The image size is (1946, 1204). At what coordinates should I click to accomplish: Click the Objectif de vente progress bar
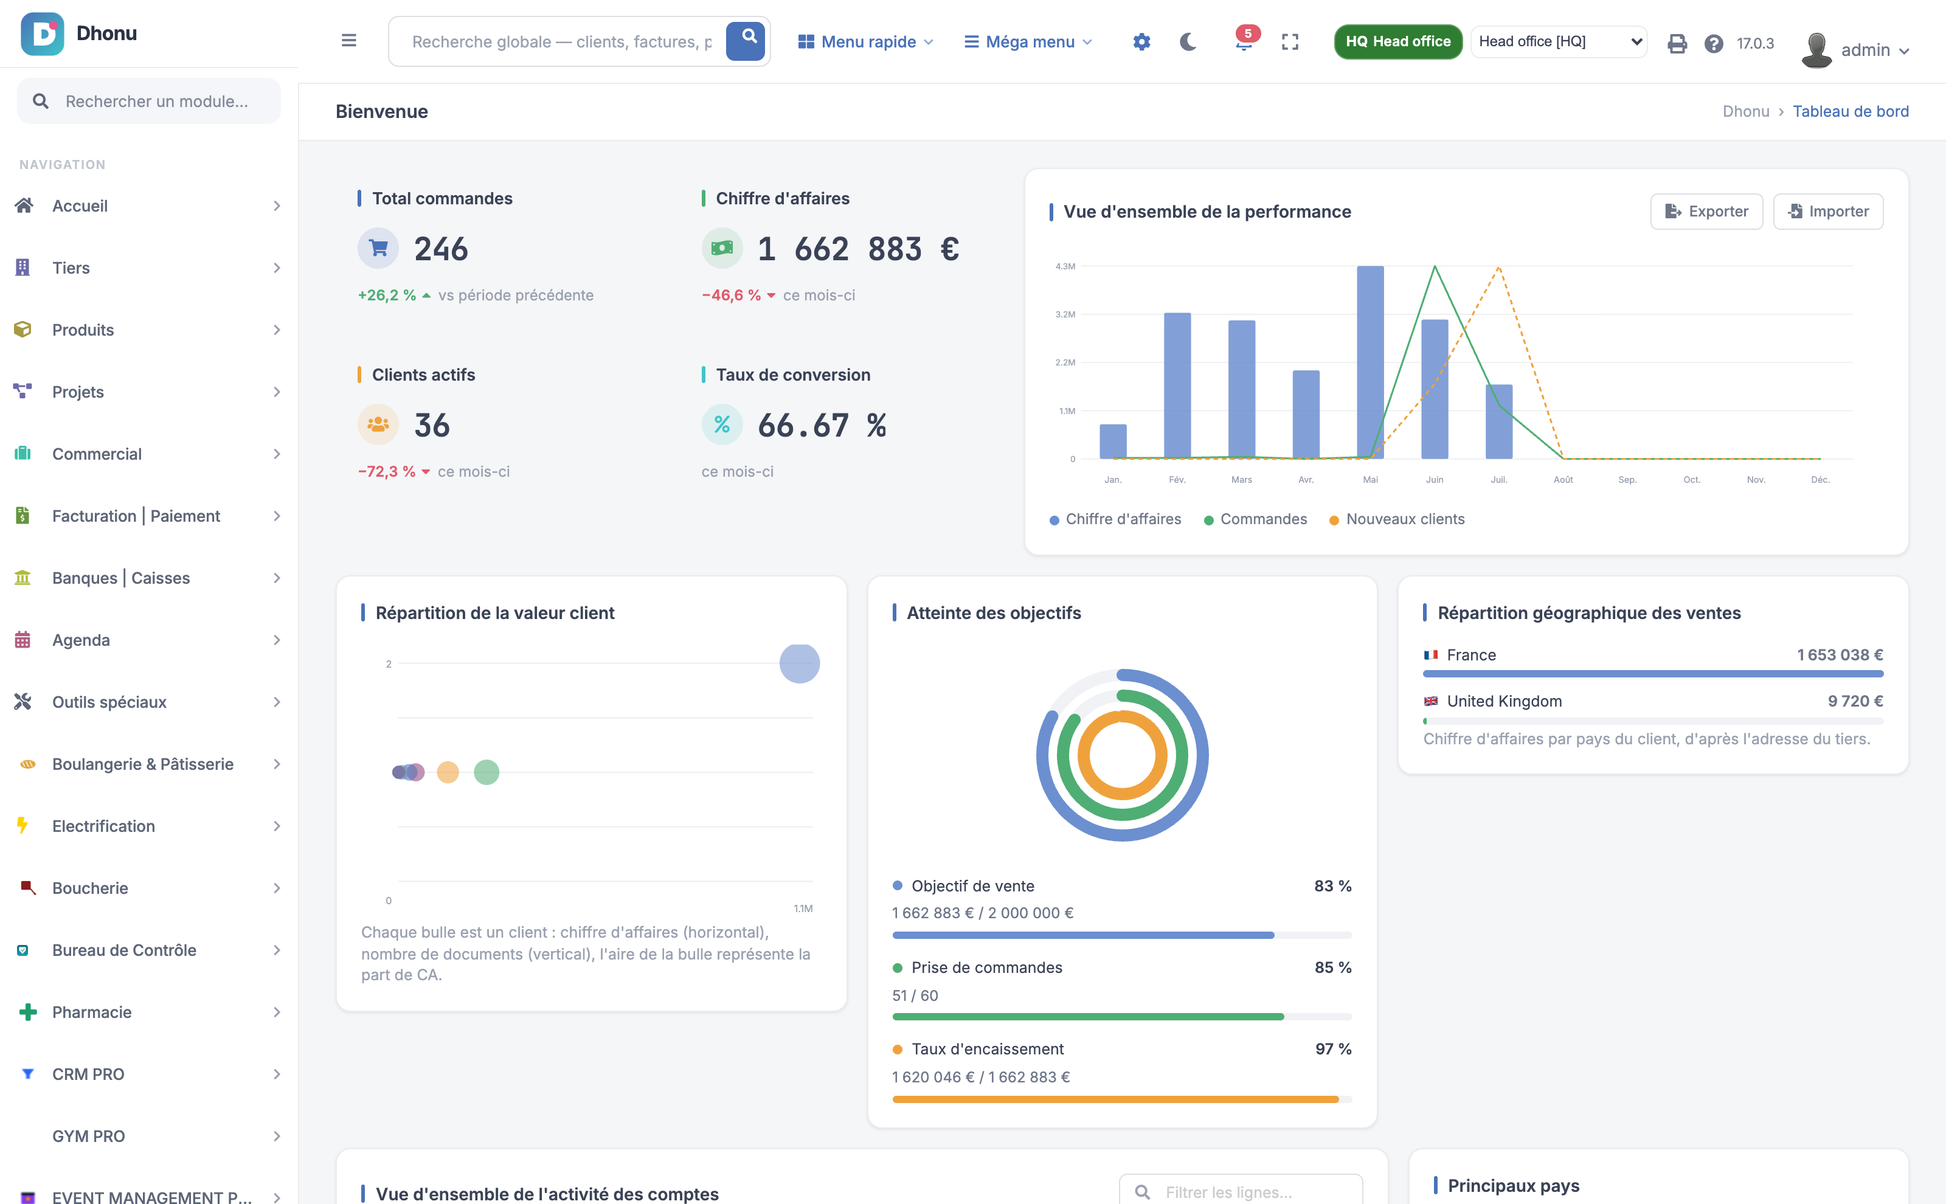[x=1121, y=935]
